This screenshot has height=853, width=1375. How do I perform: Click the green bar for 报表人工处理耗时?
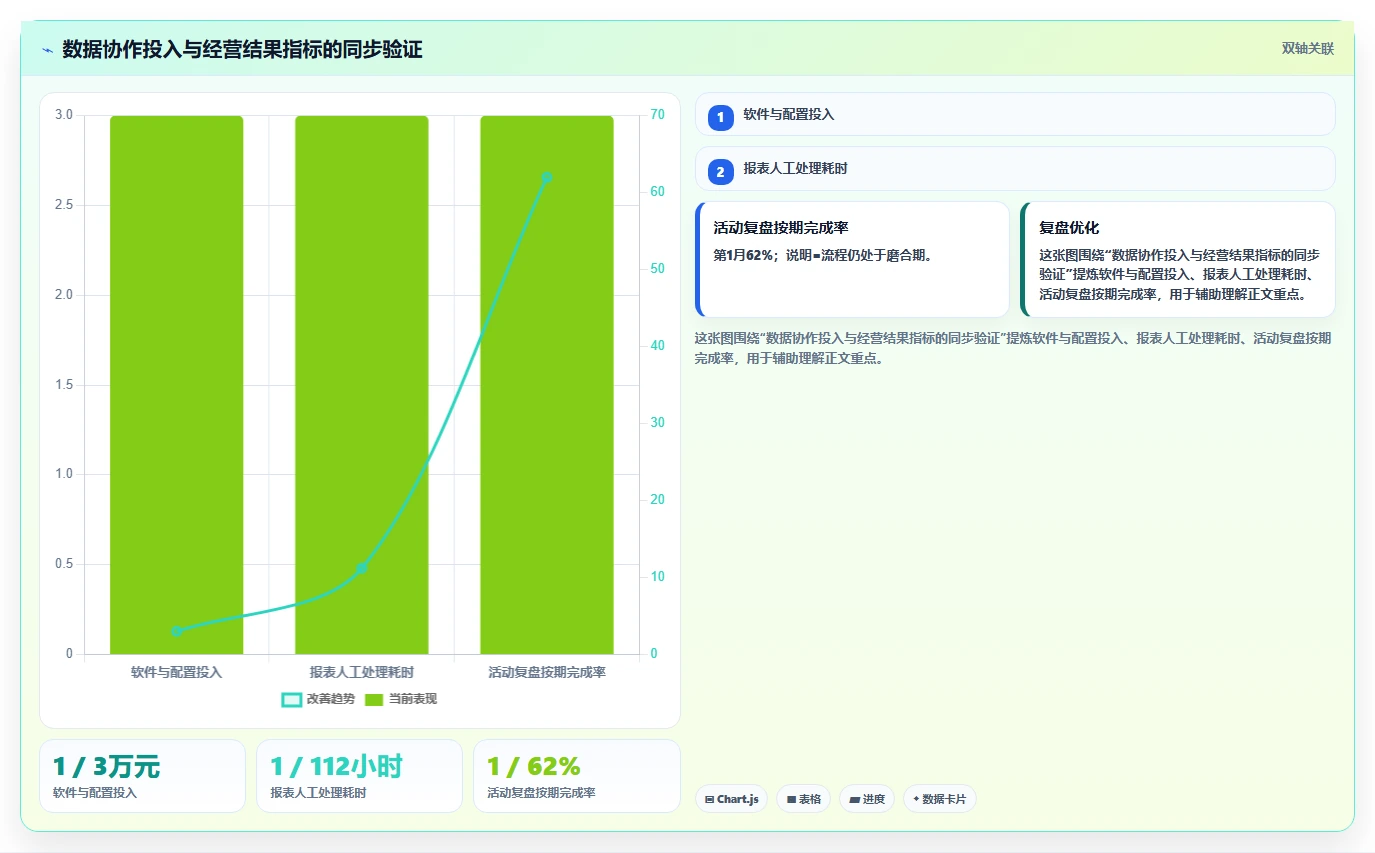(362, 385)
